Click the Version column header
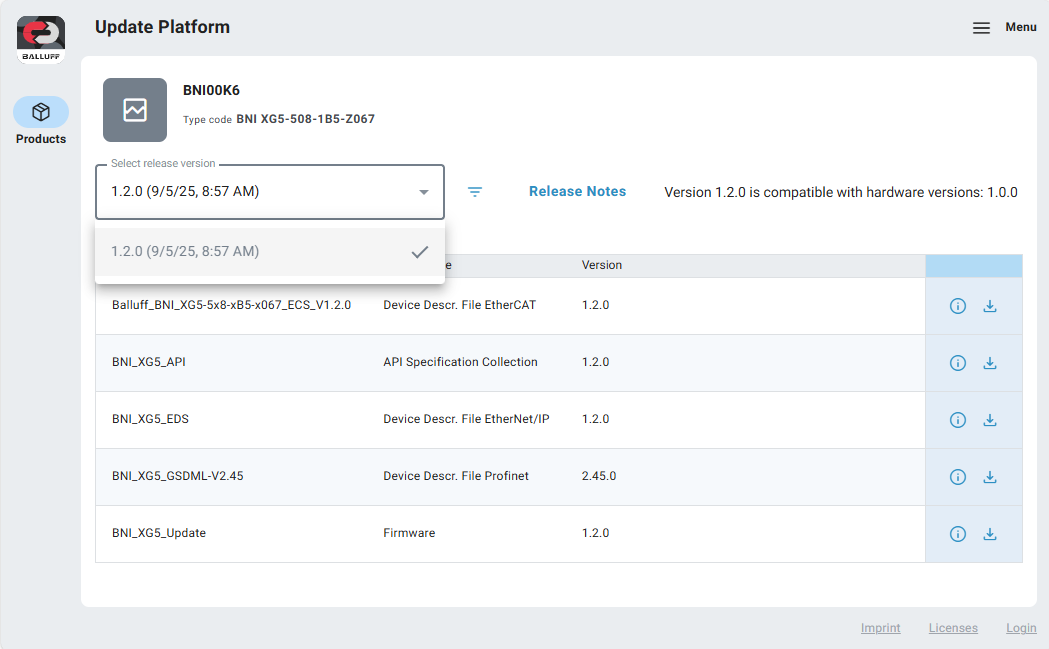 [602, 265]
